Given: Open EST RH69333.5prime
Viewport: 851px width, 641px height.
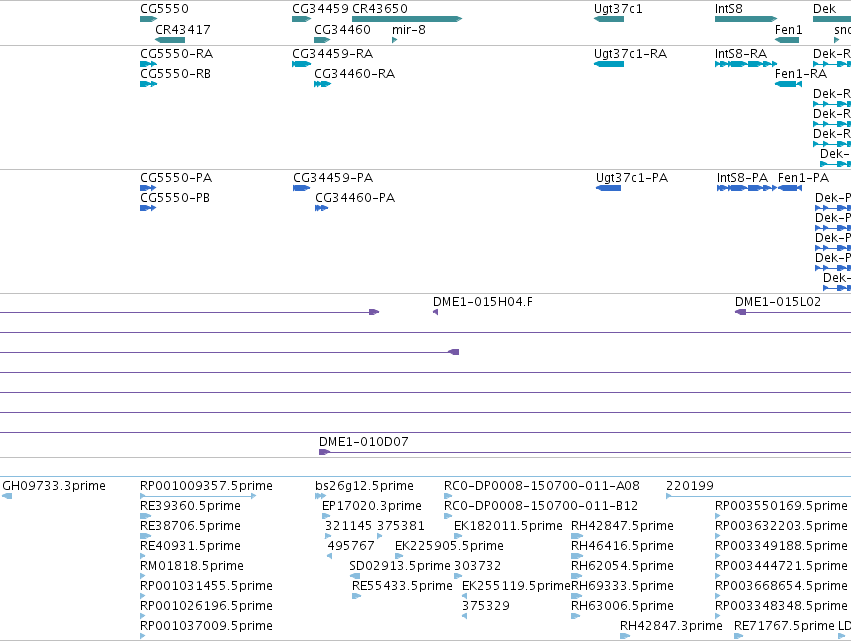Looking at the screenshot, I should (x=623, y=586).
